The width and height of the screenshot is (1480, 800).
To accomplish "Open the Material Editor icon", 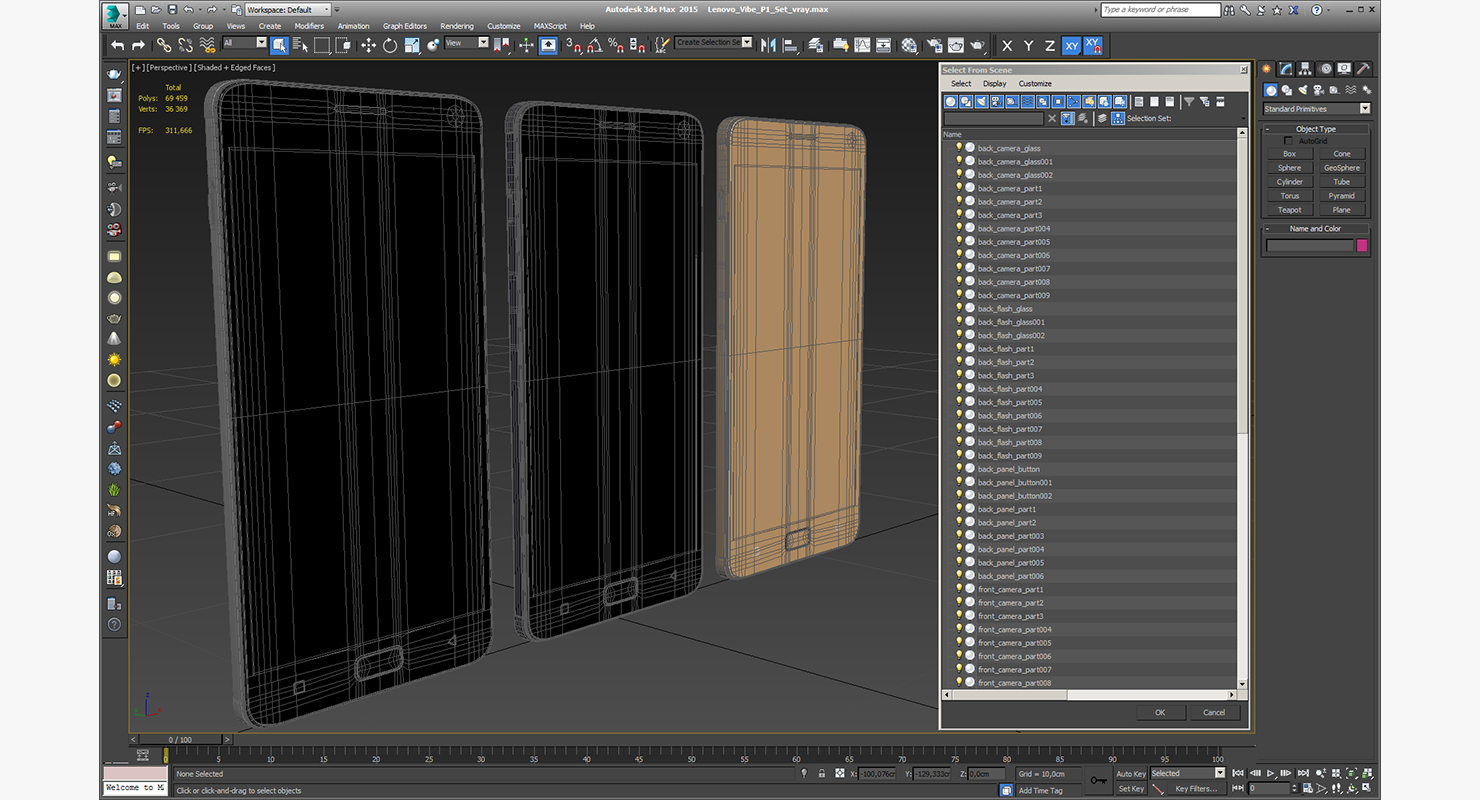I will [x=909, y=45].
